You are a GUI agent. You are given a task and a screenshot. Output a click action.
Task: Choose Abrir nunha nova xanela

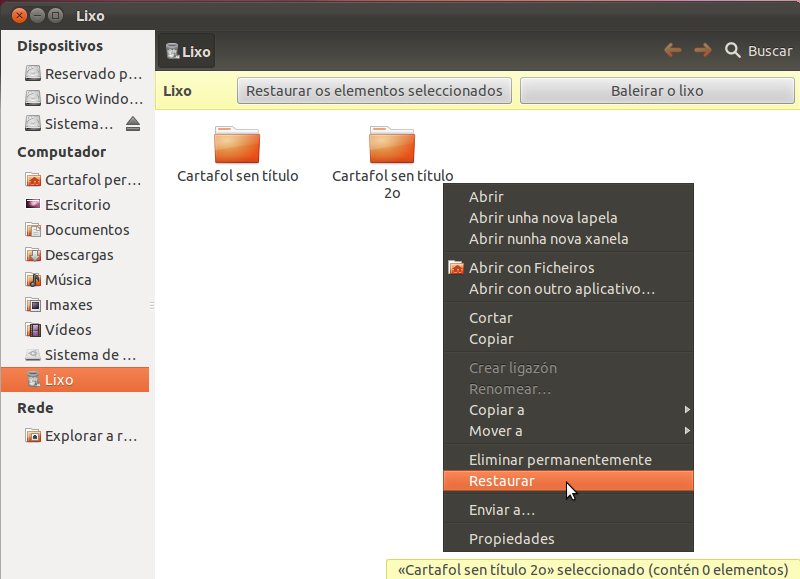(568, 239)
